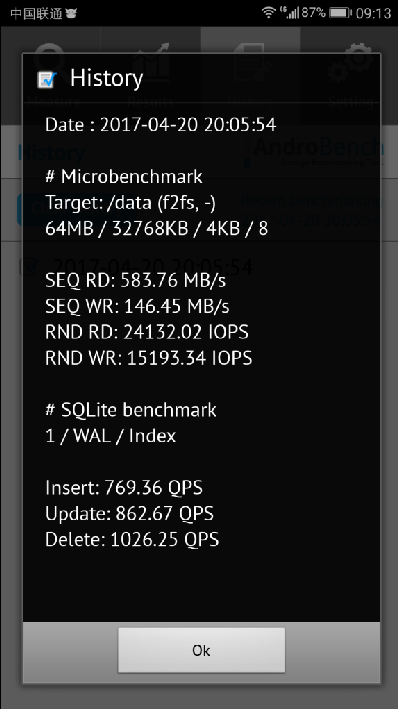Image resolution: width=398 pixels, height=709 pixels.
Task: Tap the History dialog title text
Action: pyautogui.click(x=107, y=79)
